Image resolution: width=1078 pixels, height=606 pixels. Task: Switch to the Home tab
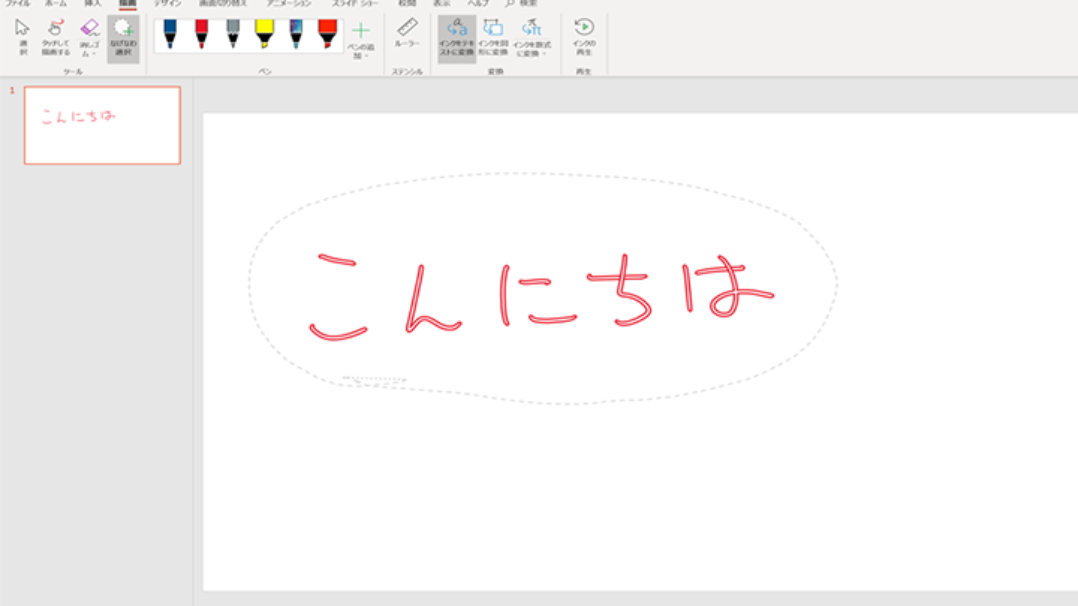tap(56, 3)
